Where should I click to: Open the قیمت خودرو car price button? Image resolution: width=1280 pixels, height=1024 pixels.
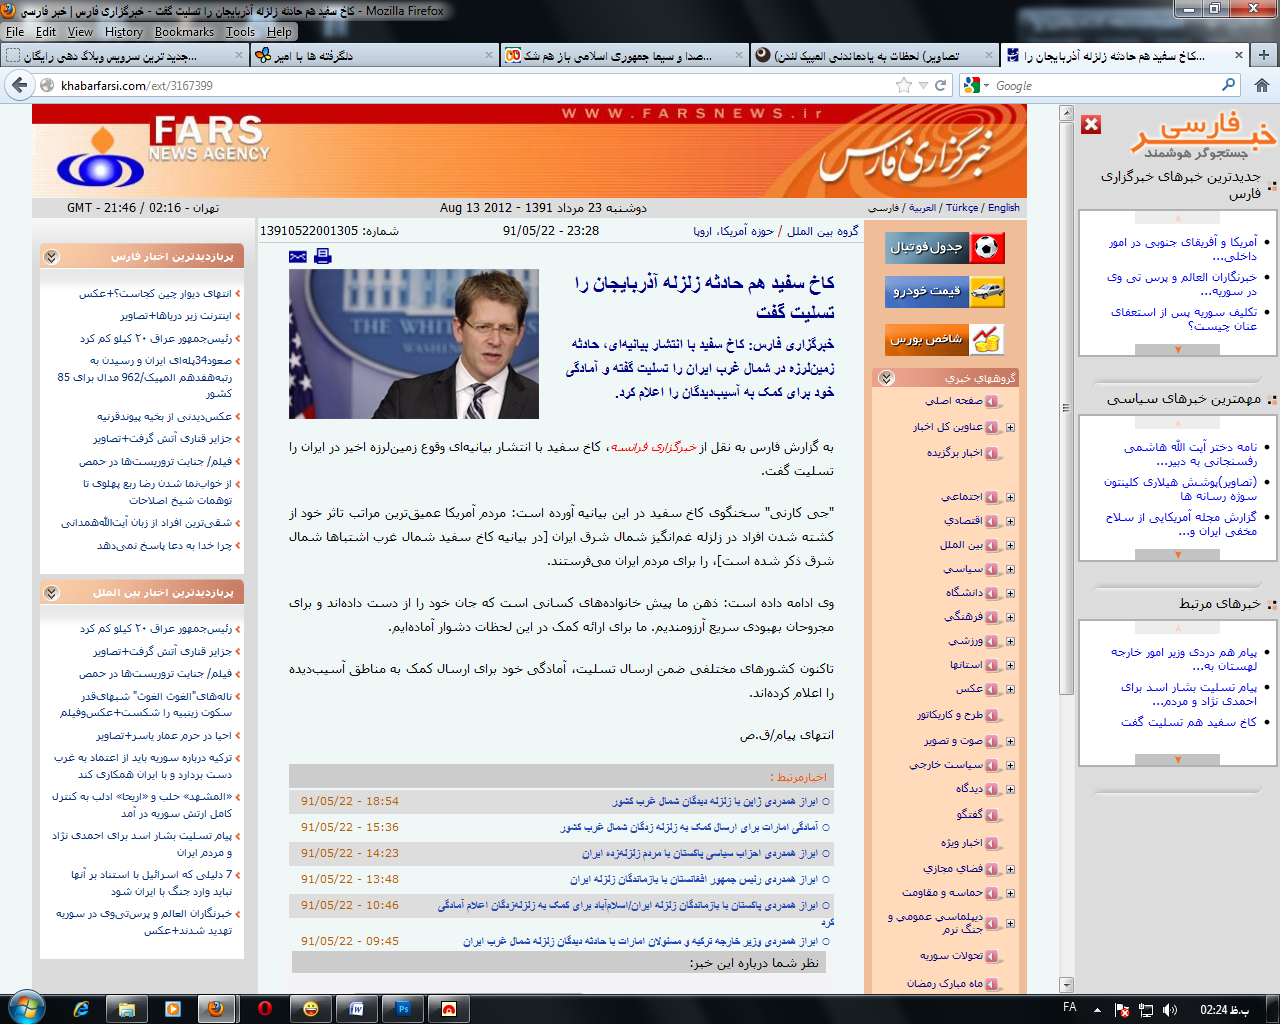click(x=945, y=291)
